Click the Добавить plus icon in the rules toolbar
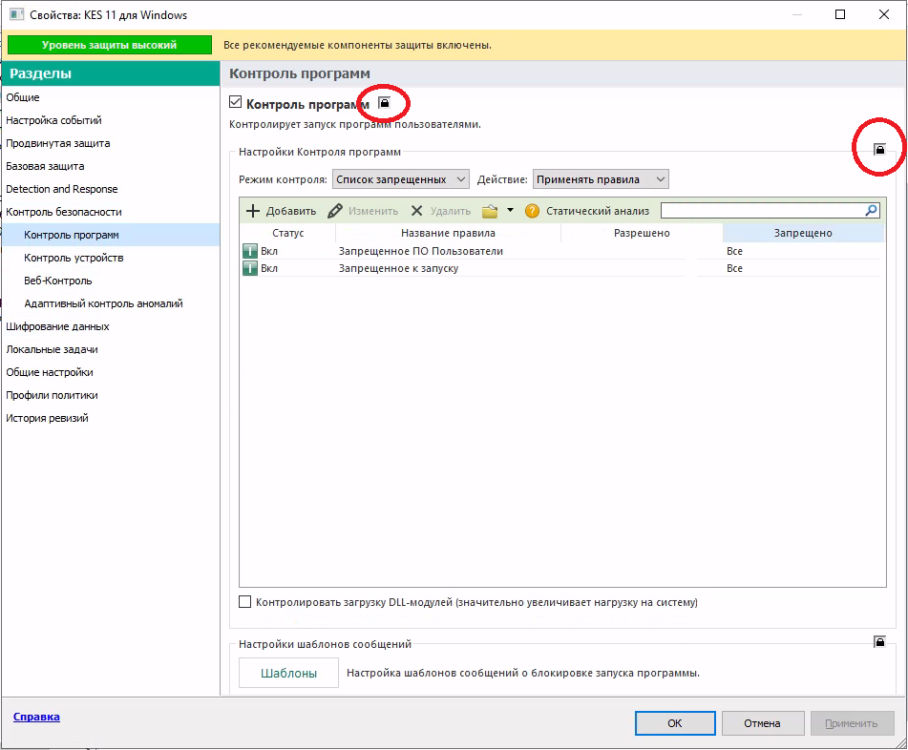This screenshot has height=750, width=908. click(x=253, y=211)
